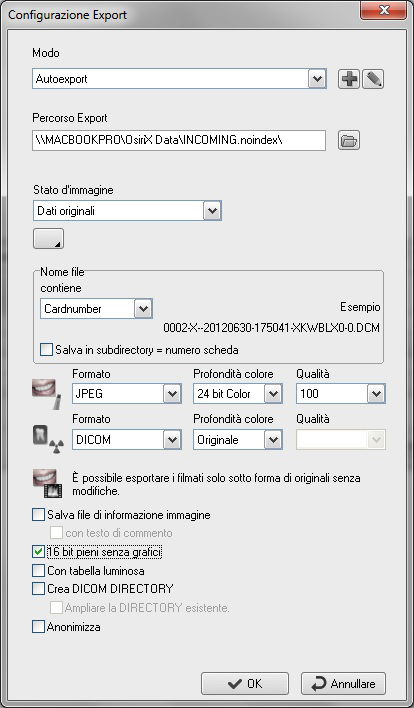Click the smile photo format icon
Image resolution: width=414 pixels, height=708 pixels.
tap(46, 394)
